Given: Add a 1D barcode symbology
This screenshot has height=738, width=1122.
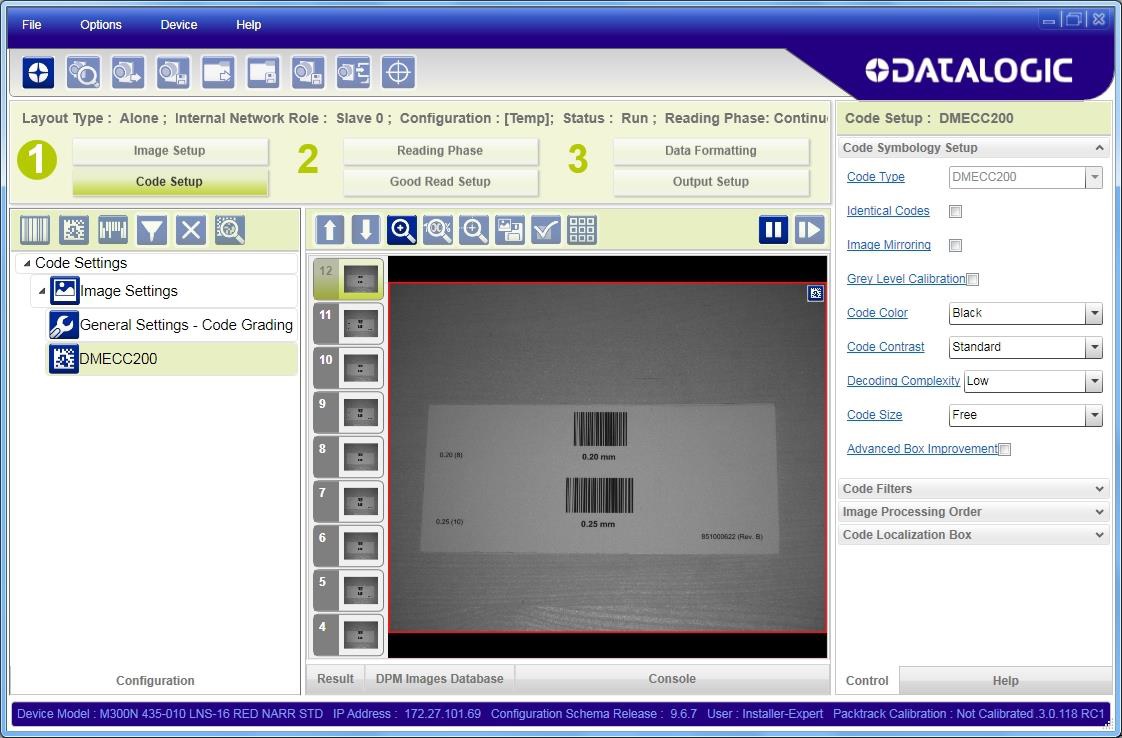Looking at the screenshot, I should [35, 230].
